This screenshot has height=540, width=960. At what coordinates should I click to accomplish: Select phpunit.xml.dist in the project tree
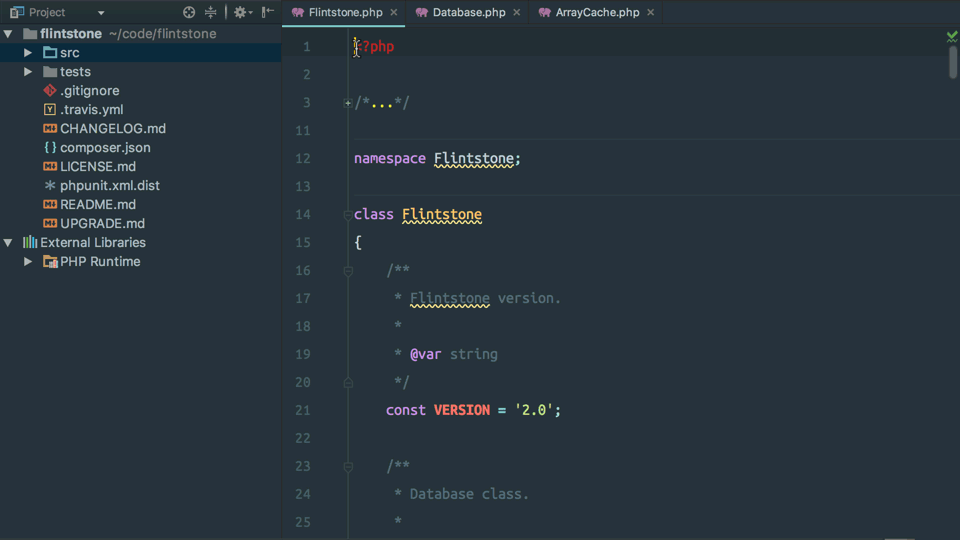[x=110, y=186]
